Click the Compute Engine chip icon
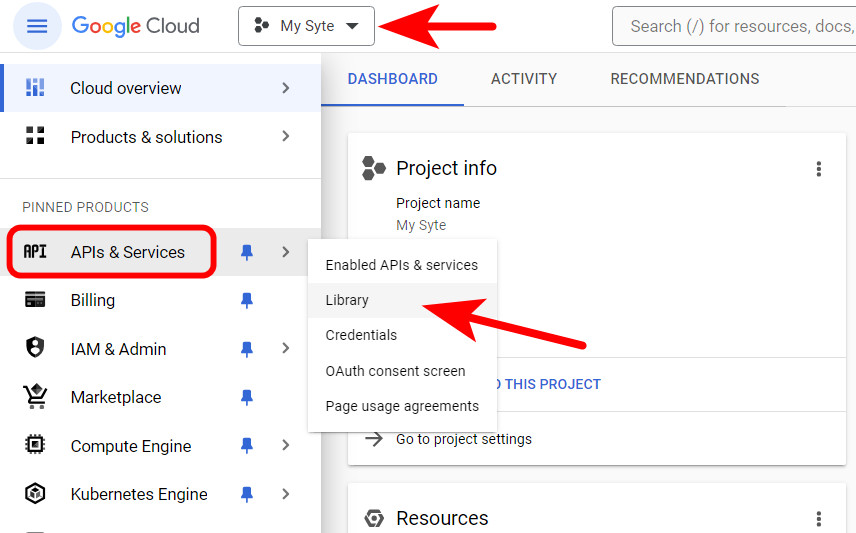Screen dimensions: 856x533 35,445
